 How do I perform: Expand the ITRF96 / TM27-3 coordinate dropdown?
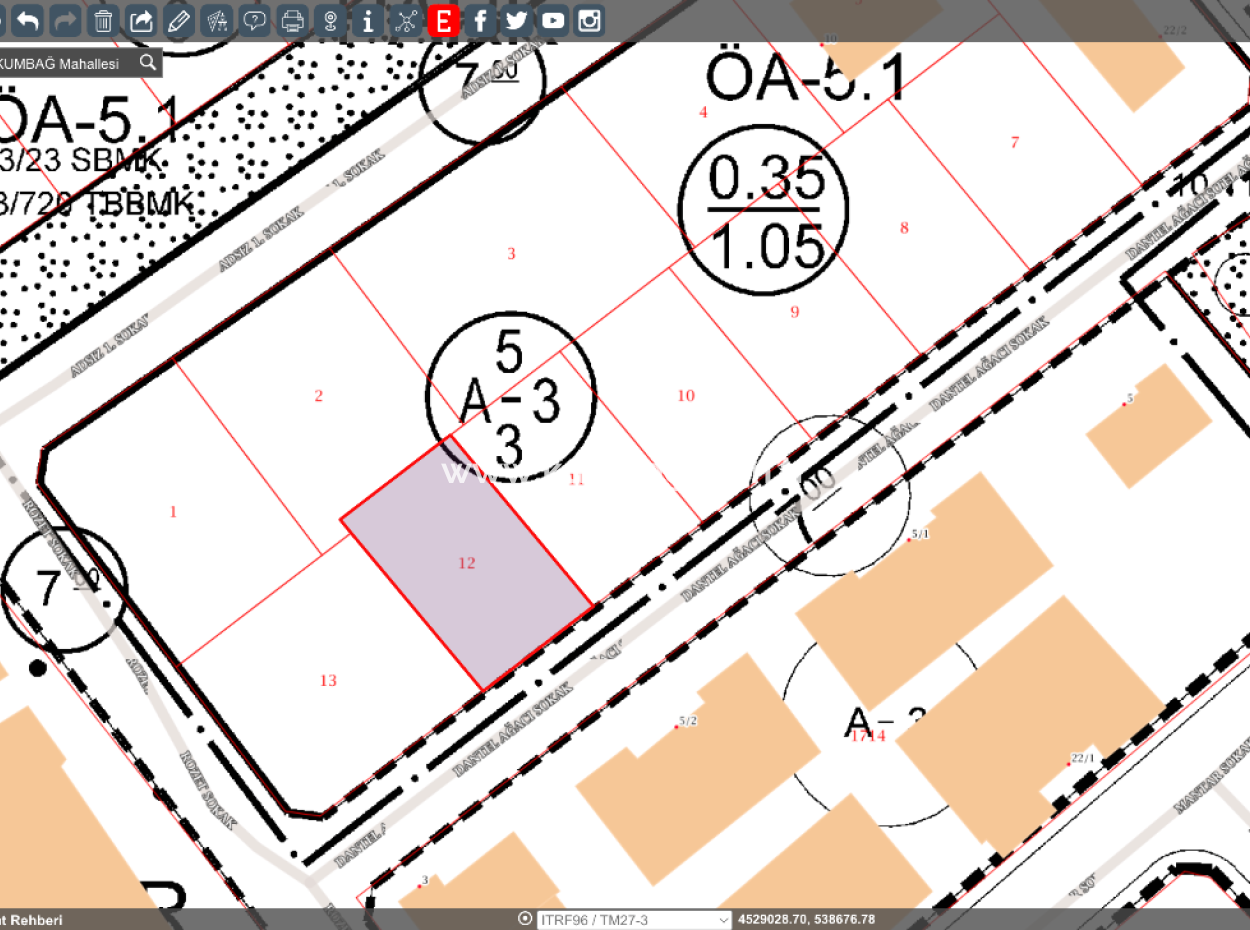click(x=634, y=919)
